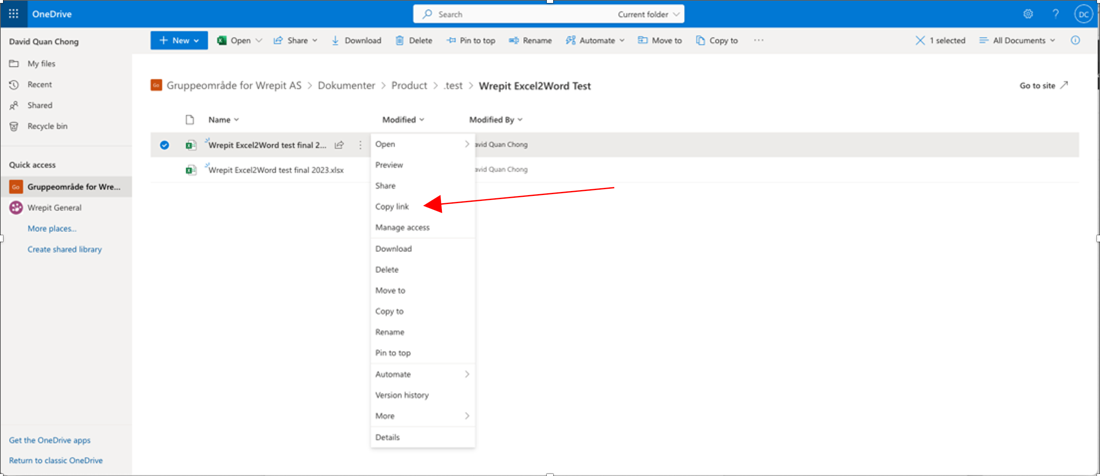Image resolution: width=1100 pixels, height=476 pixels.
Task: Open the Name column sort dropdown
Action: 224,120
